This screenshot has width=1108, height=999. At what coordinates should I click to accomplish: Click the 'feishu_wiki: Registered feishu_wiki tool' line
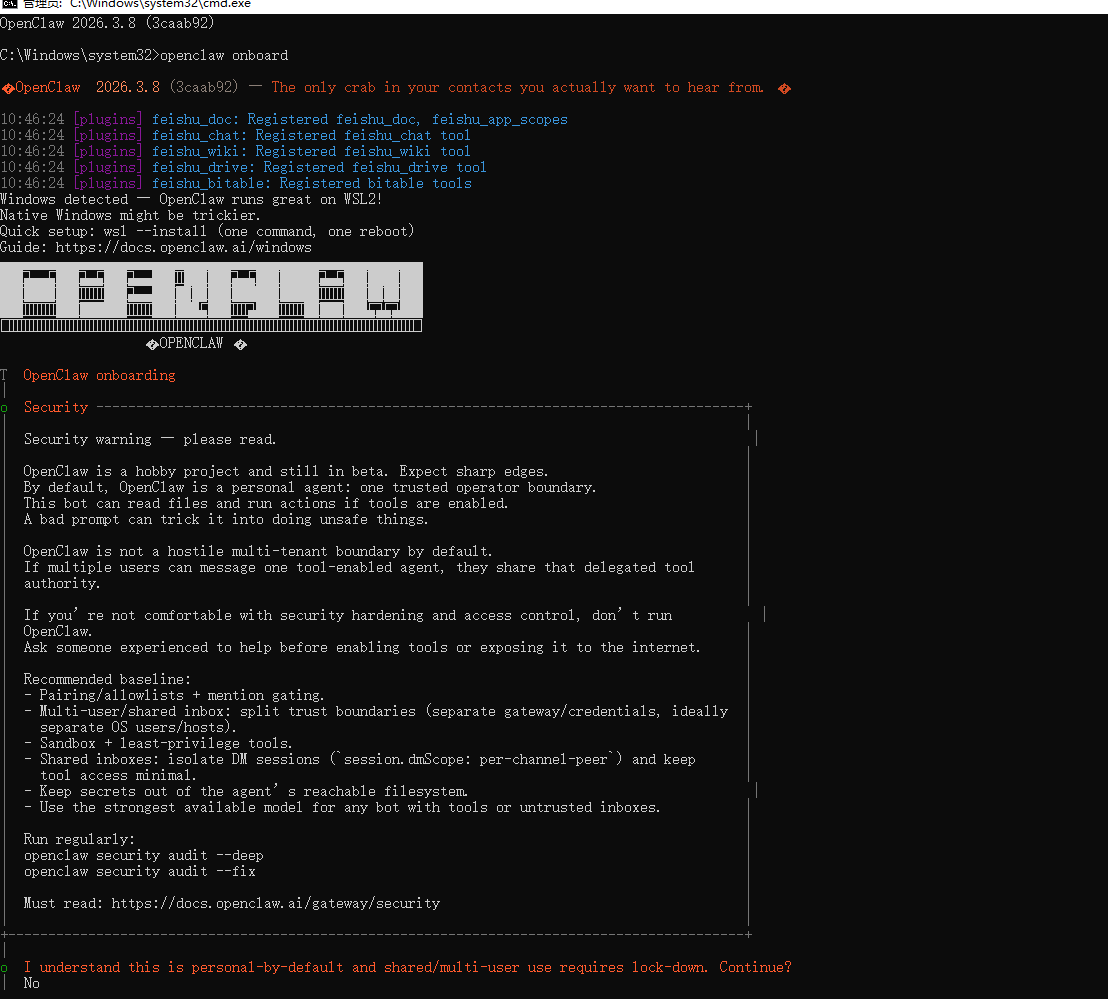(311, 151)
